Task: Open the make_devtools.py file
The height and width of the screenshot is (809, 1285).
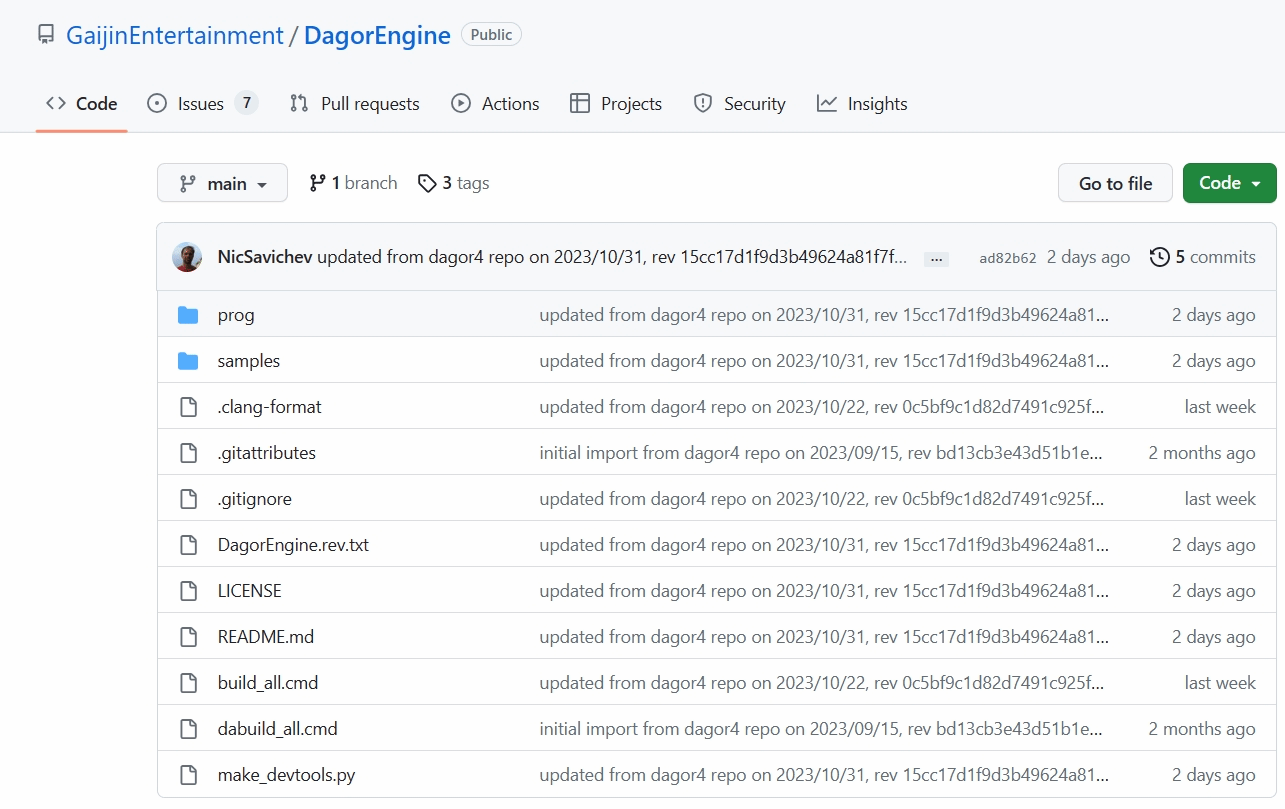Action: pyautogui.click(x=286, y=775)
